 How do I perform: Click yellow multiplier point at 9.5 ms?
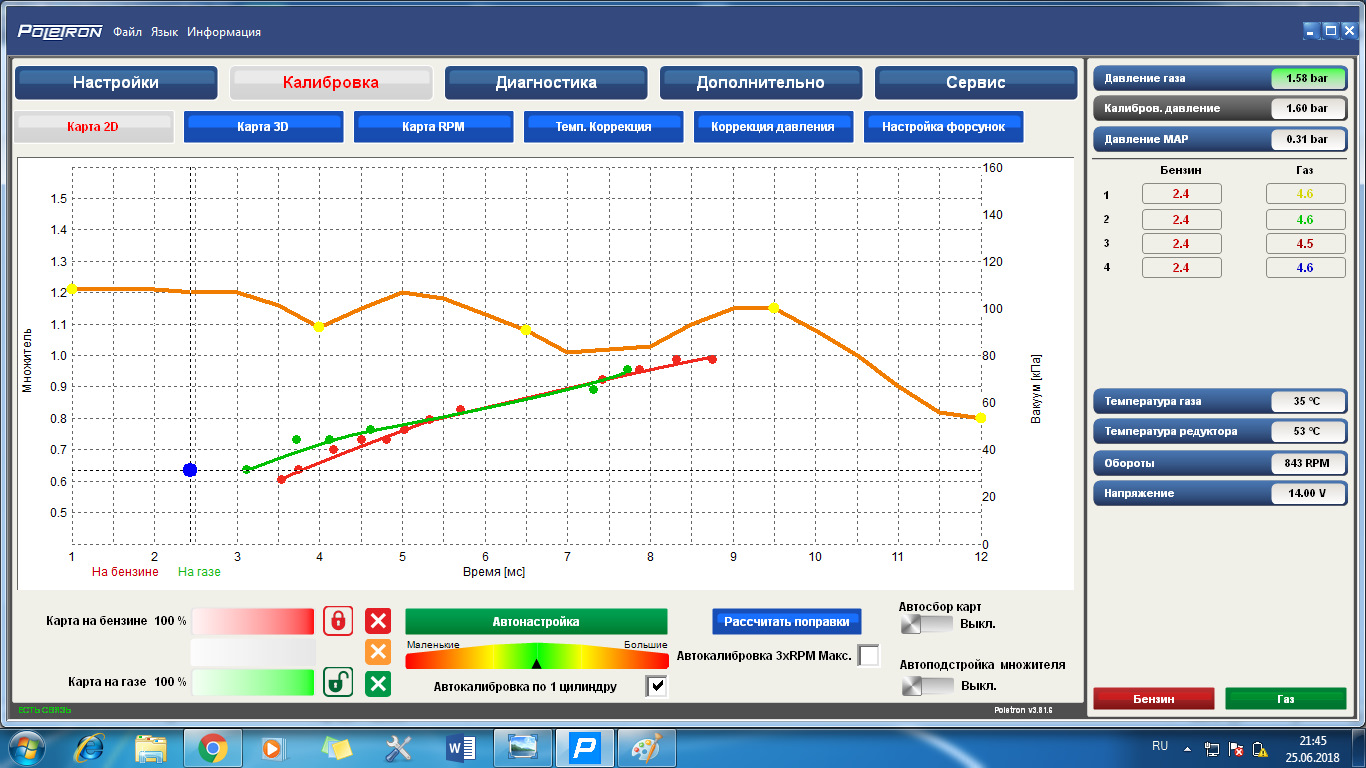tap(773, 308)
